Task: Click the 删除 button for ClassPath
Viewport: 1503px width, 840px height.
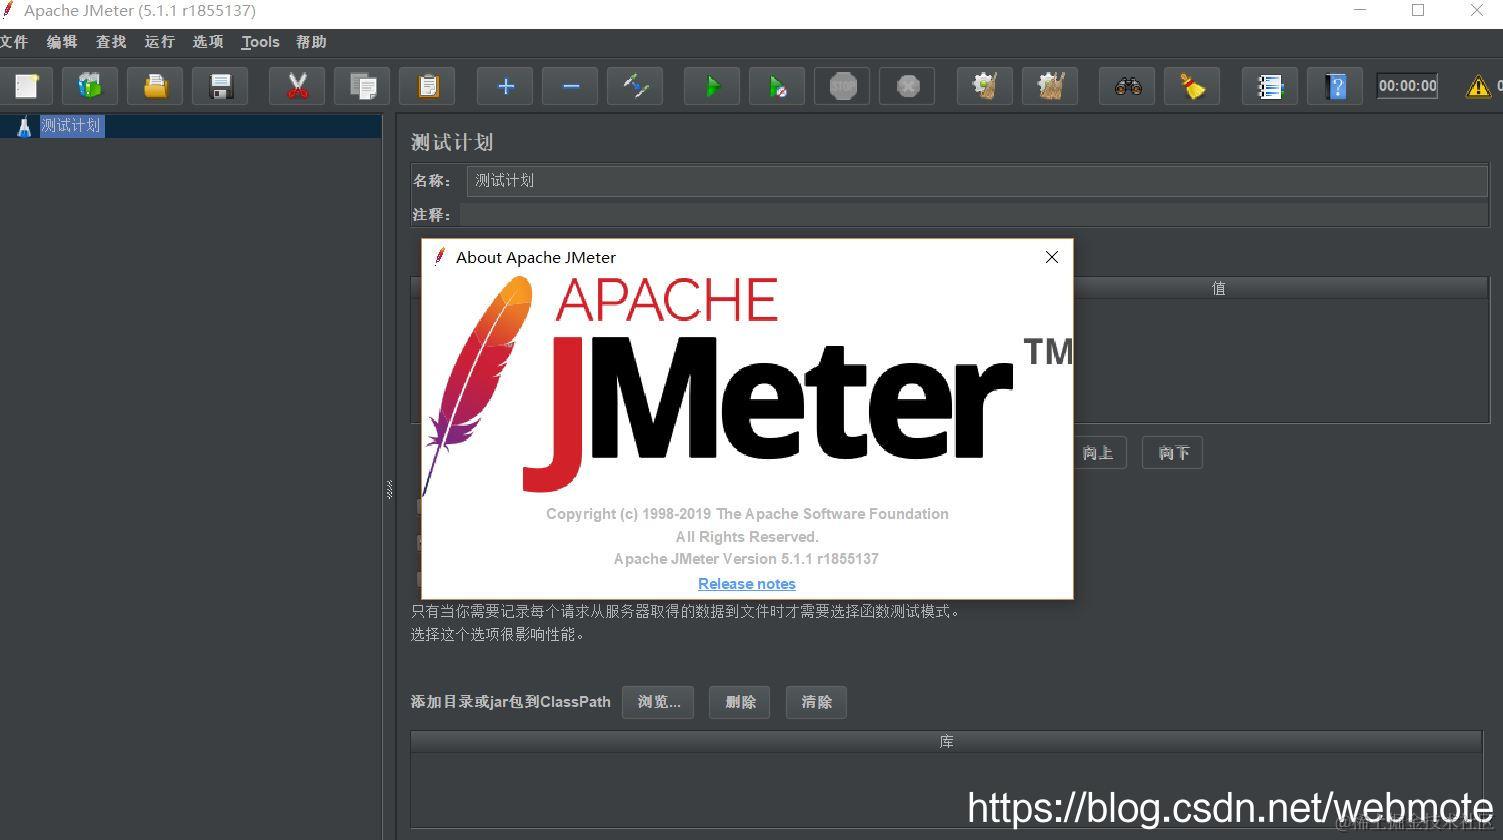Action: 740,702
